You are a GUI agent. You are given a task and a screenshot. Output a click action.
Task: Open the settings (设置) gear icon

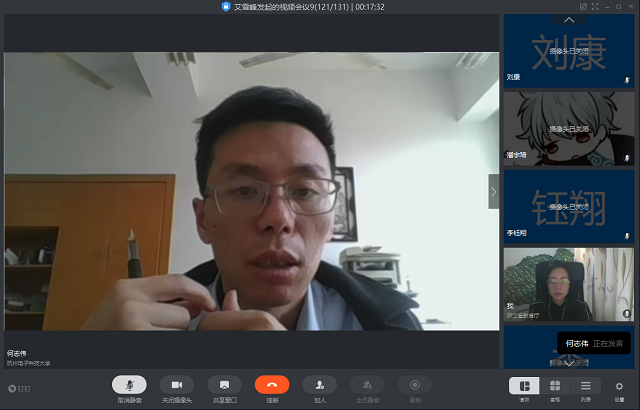point(619,385)
